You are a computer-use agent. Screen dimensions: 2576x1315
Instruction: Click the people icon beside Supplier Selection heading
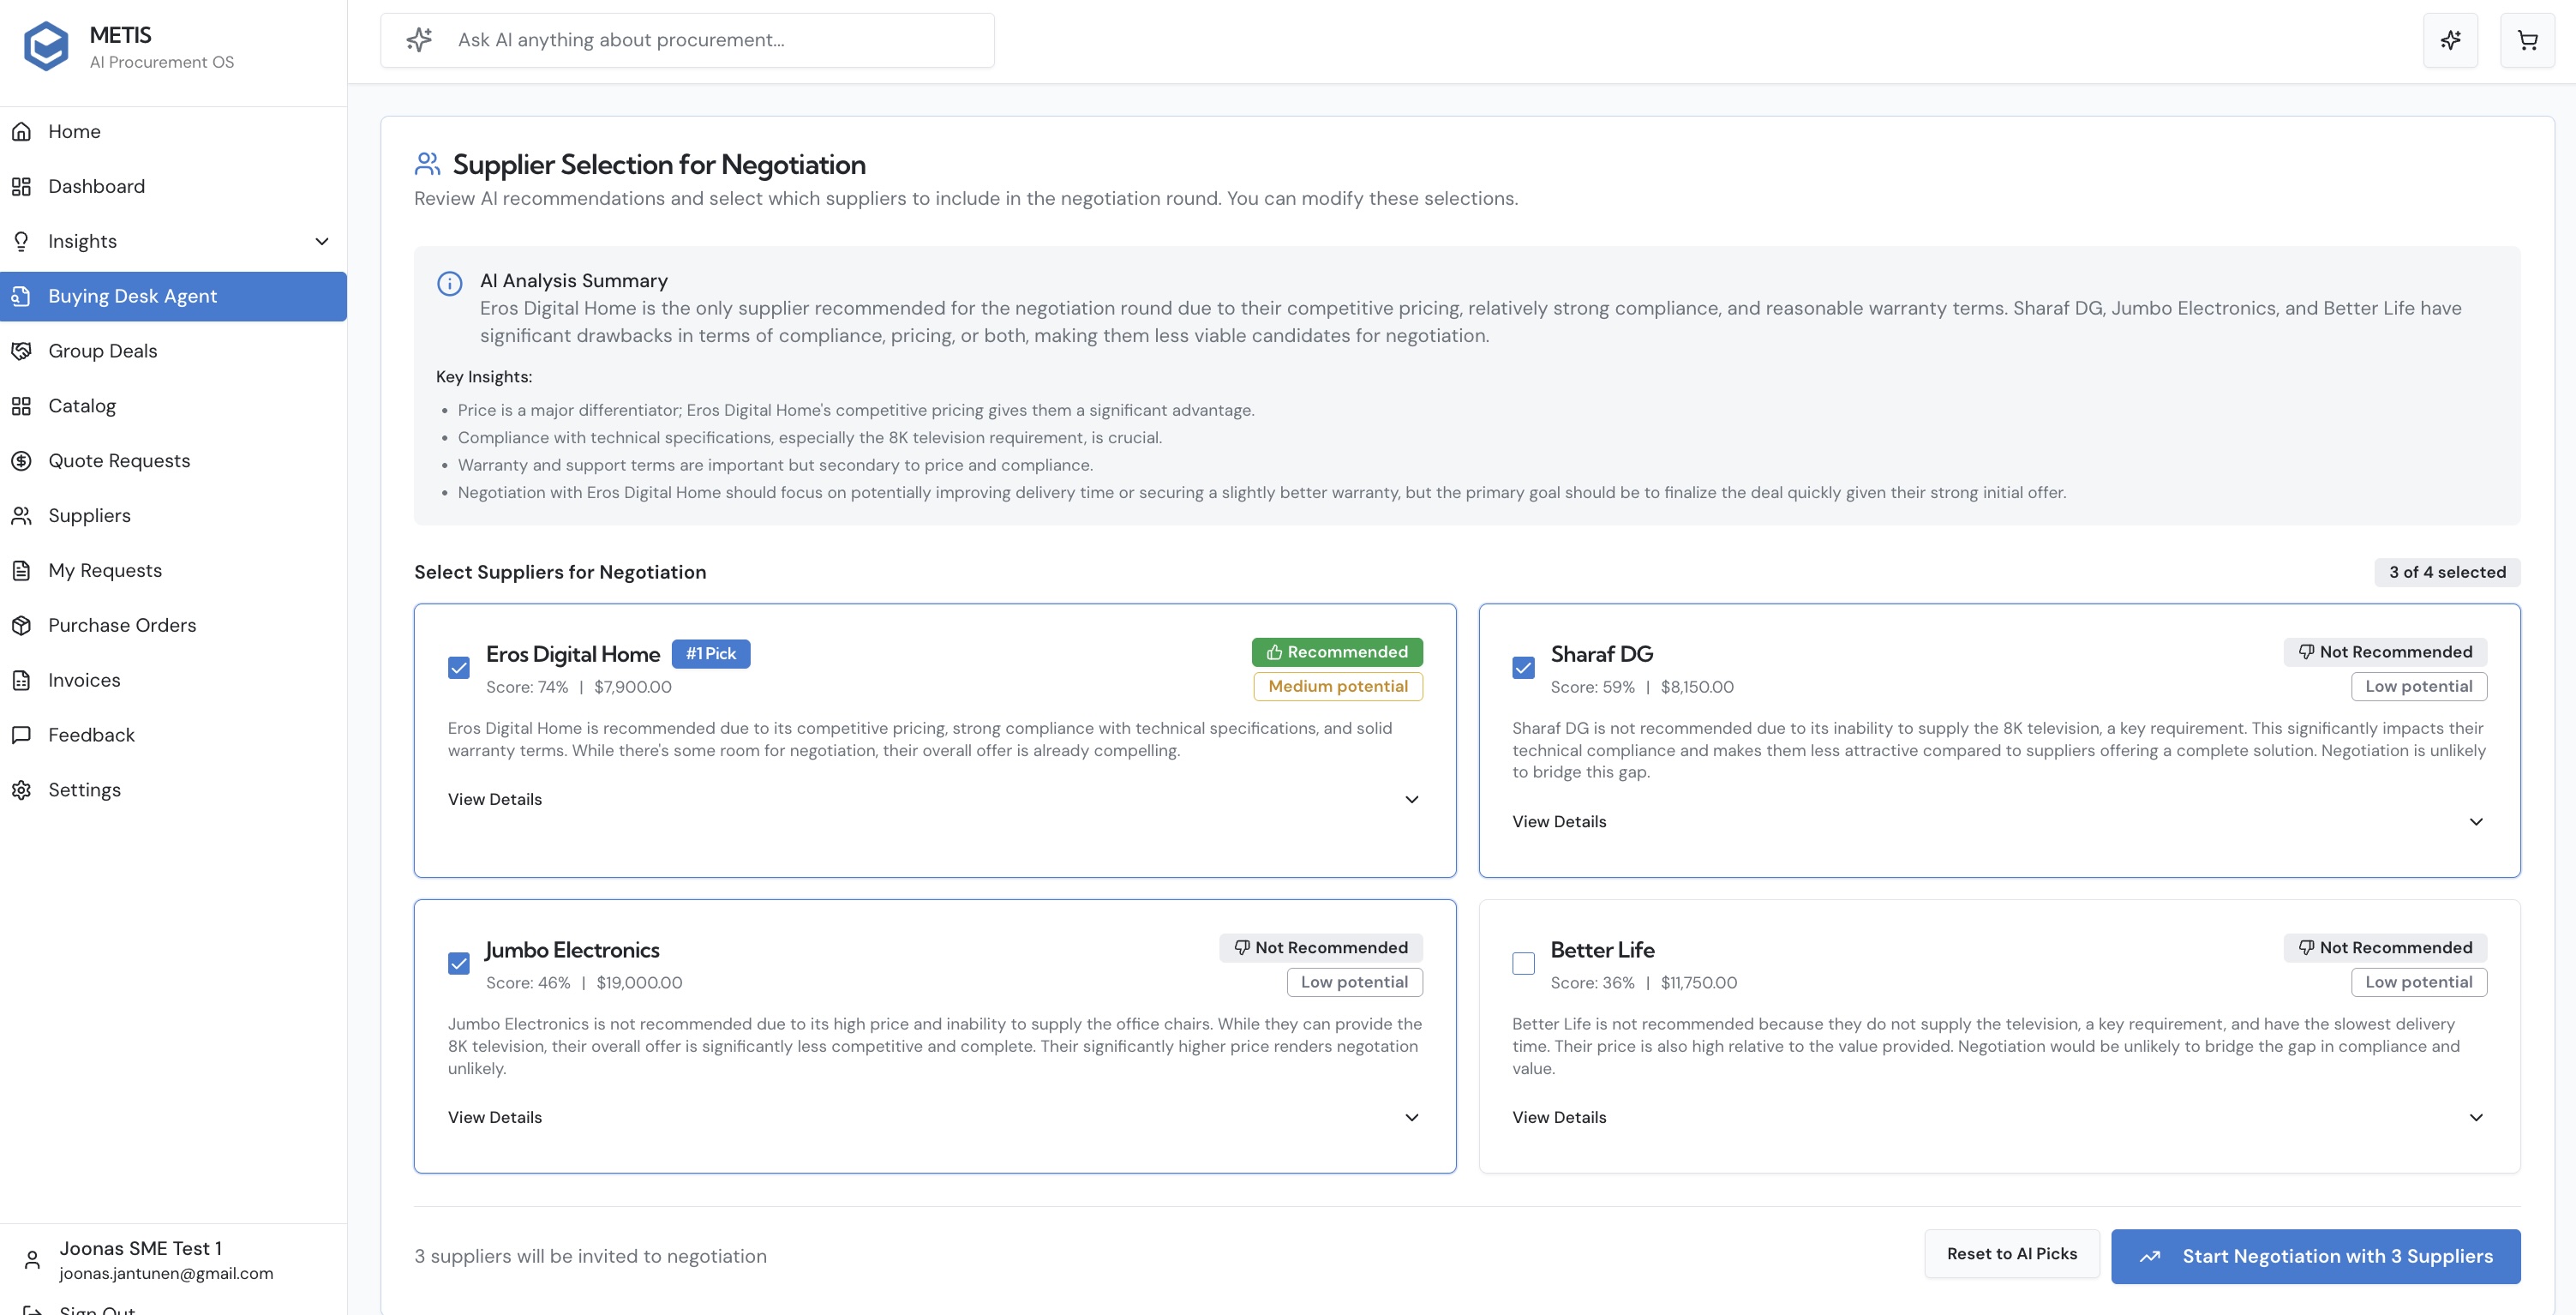(x=427, y=163)
